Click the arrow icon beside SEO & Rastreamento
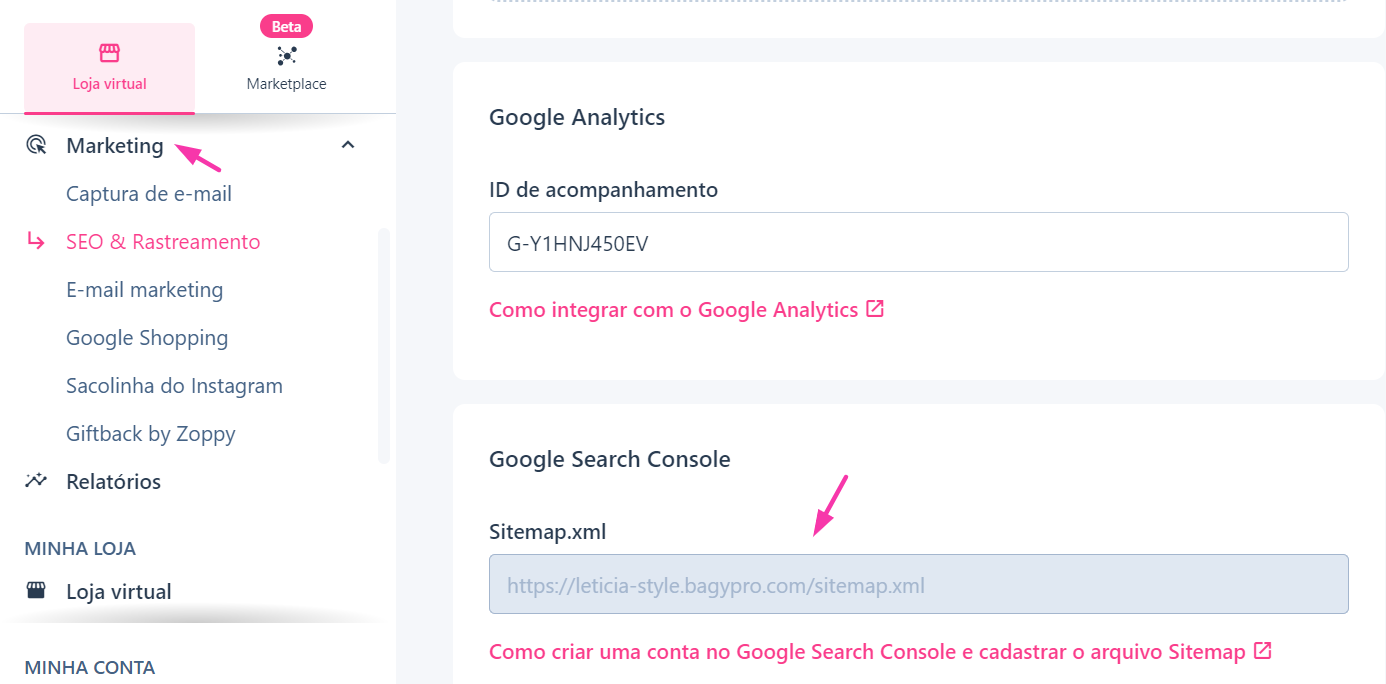Viewport: 1386px width, 684px height. tap(36, 241)
